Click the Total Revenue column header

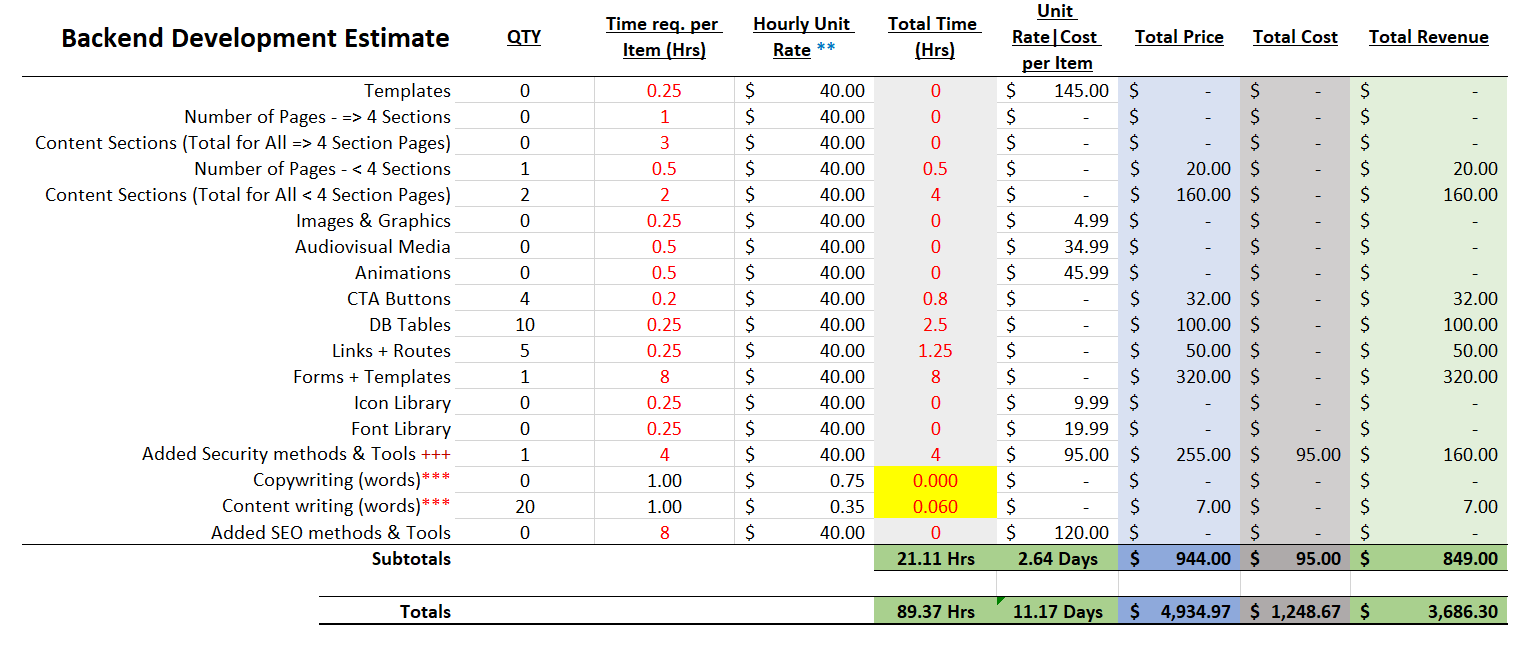pyautogui.click(x=1429, y=37)
